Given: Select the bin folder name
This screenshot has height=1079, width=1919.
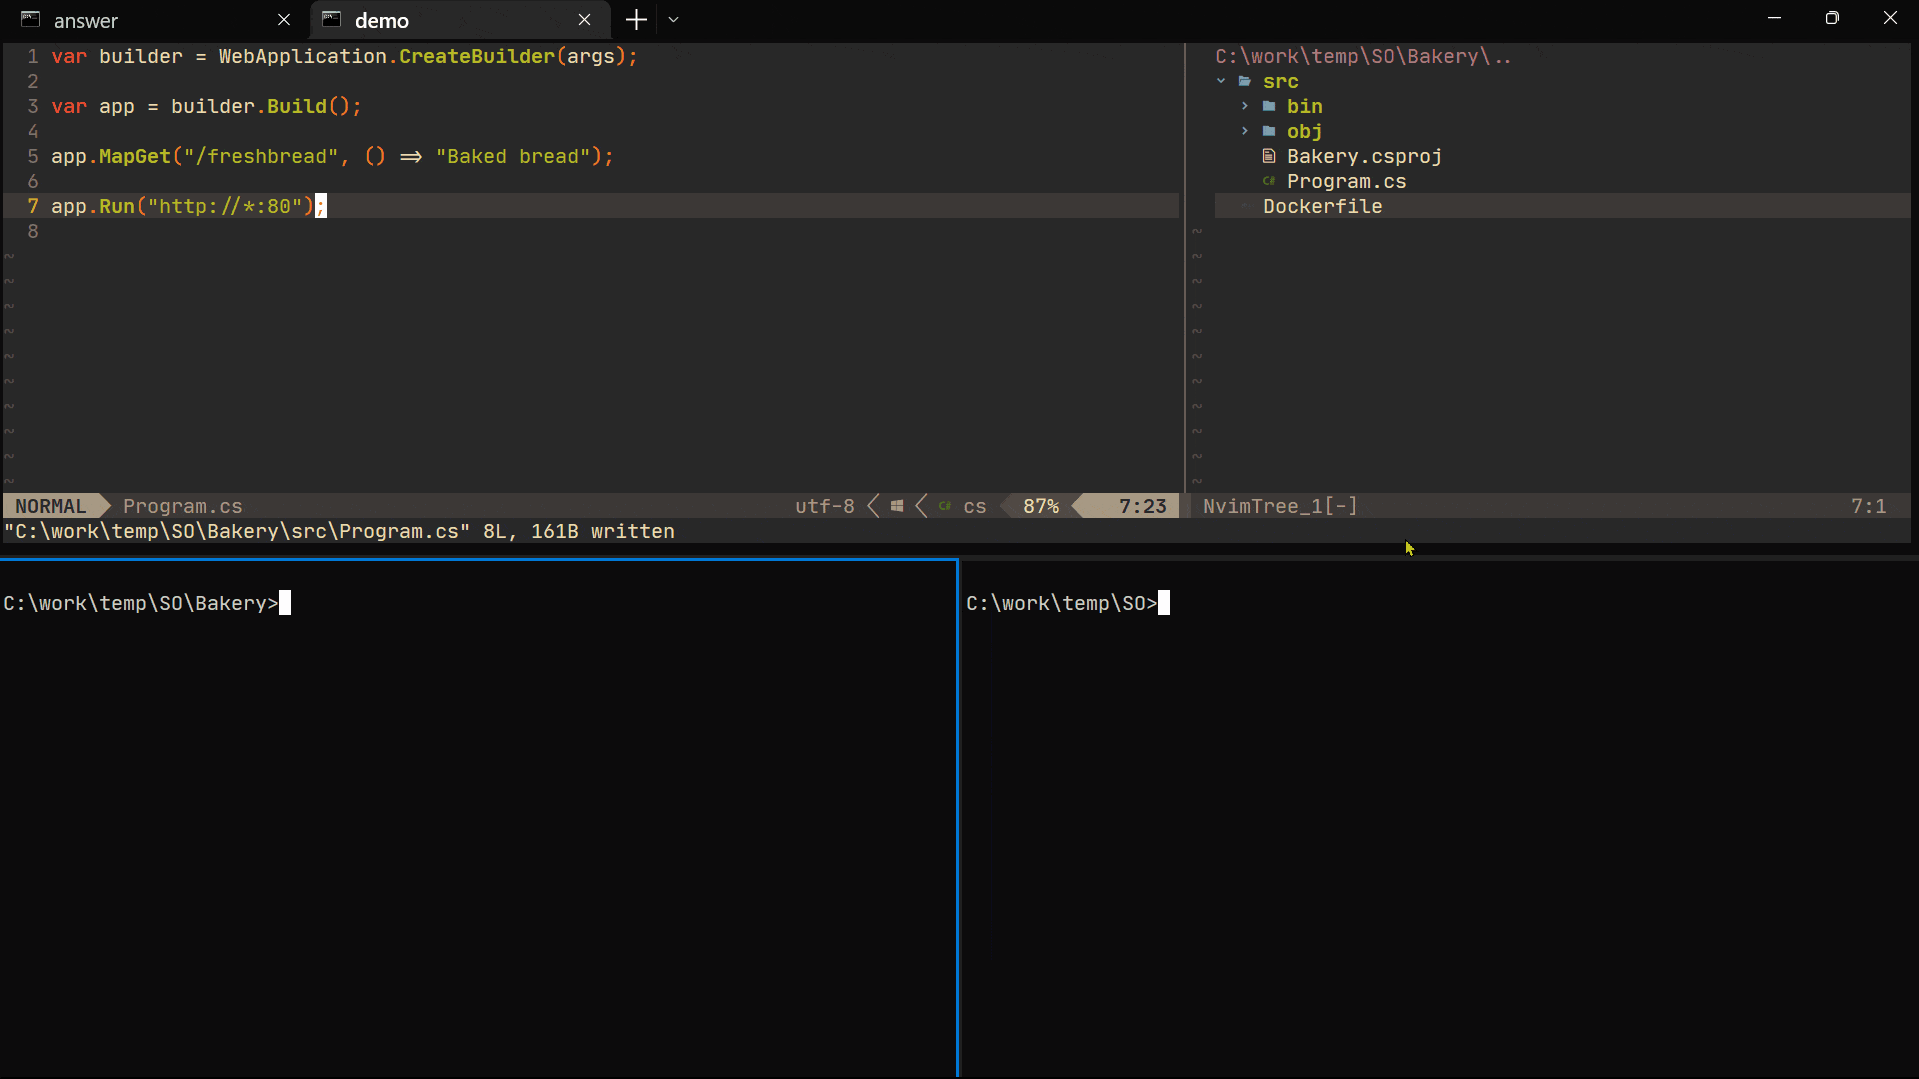Looking at the screenshot, I should 1304,106.
